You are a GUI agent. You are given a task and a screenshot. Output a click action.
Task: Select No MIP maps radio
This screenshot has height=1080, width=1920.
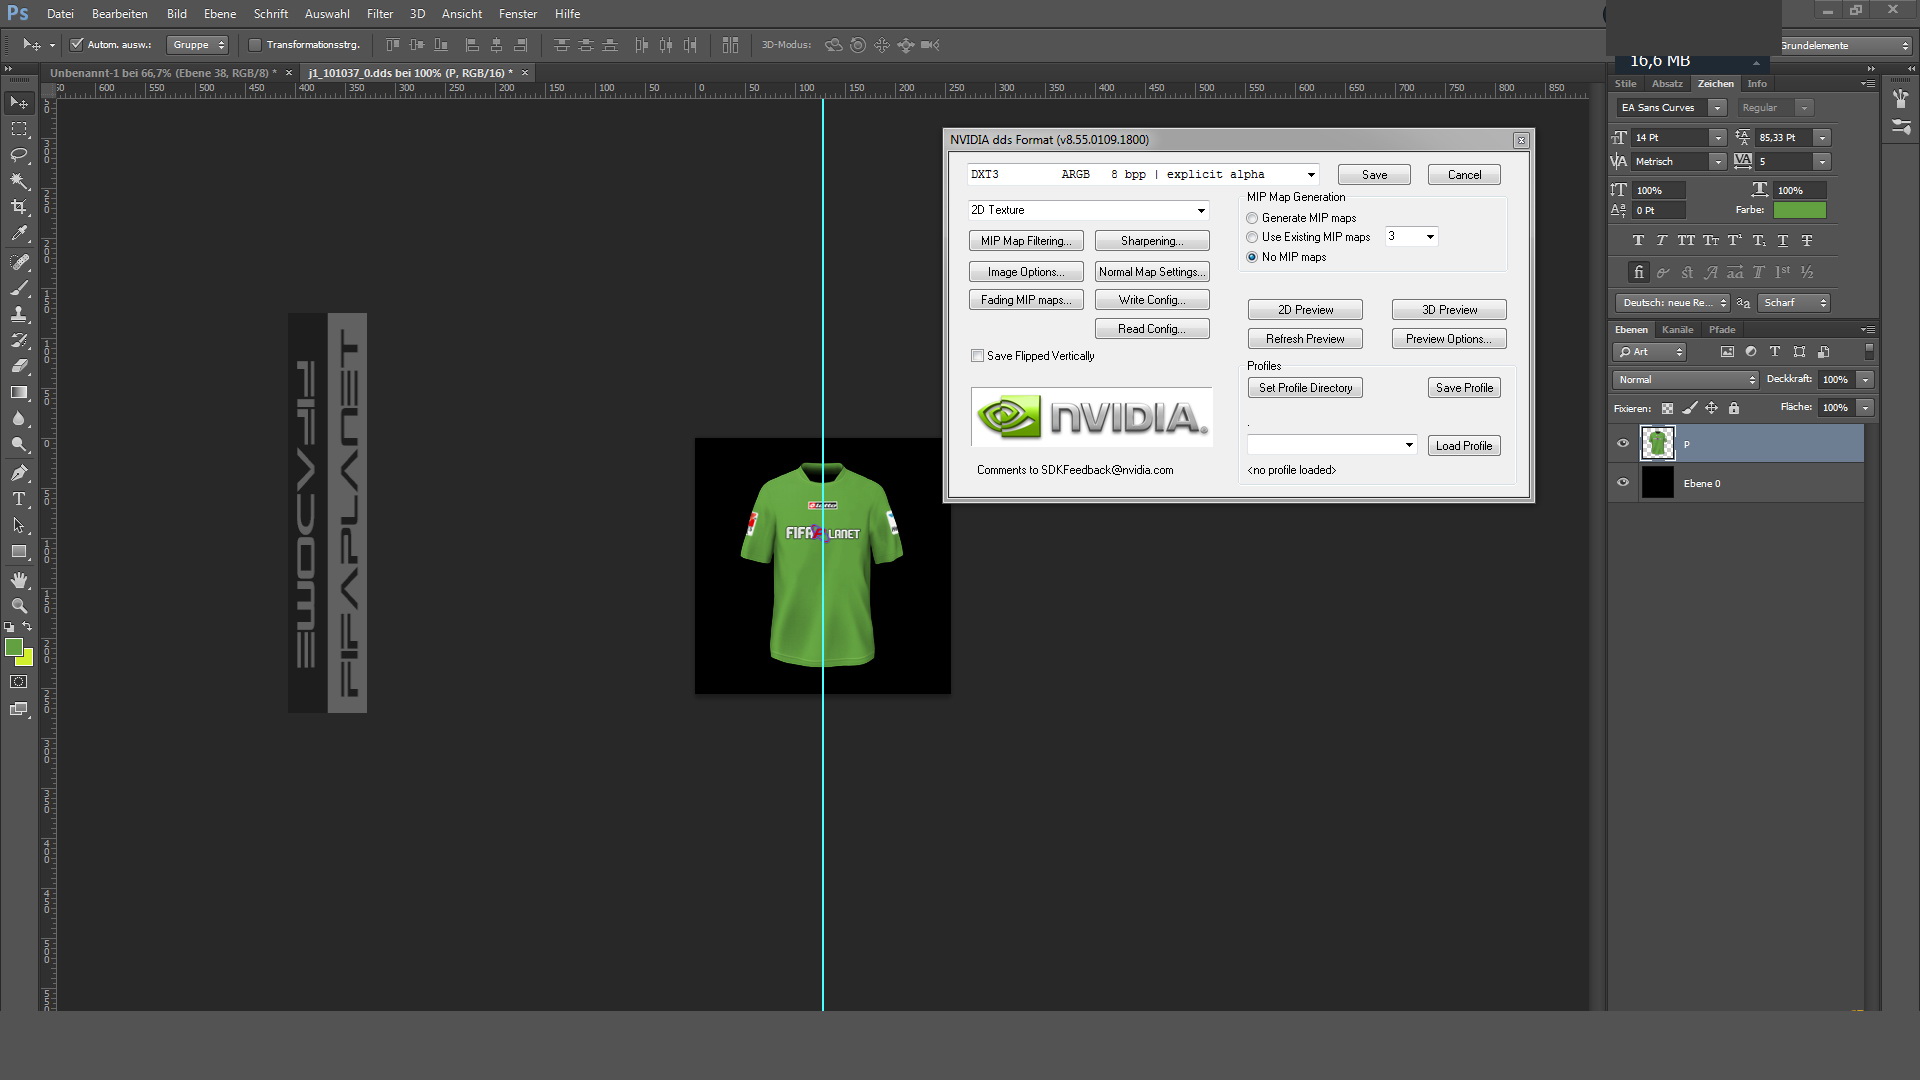[1252, 257]
